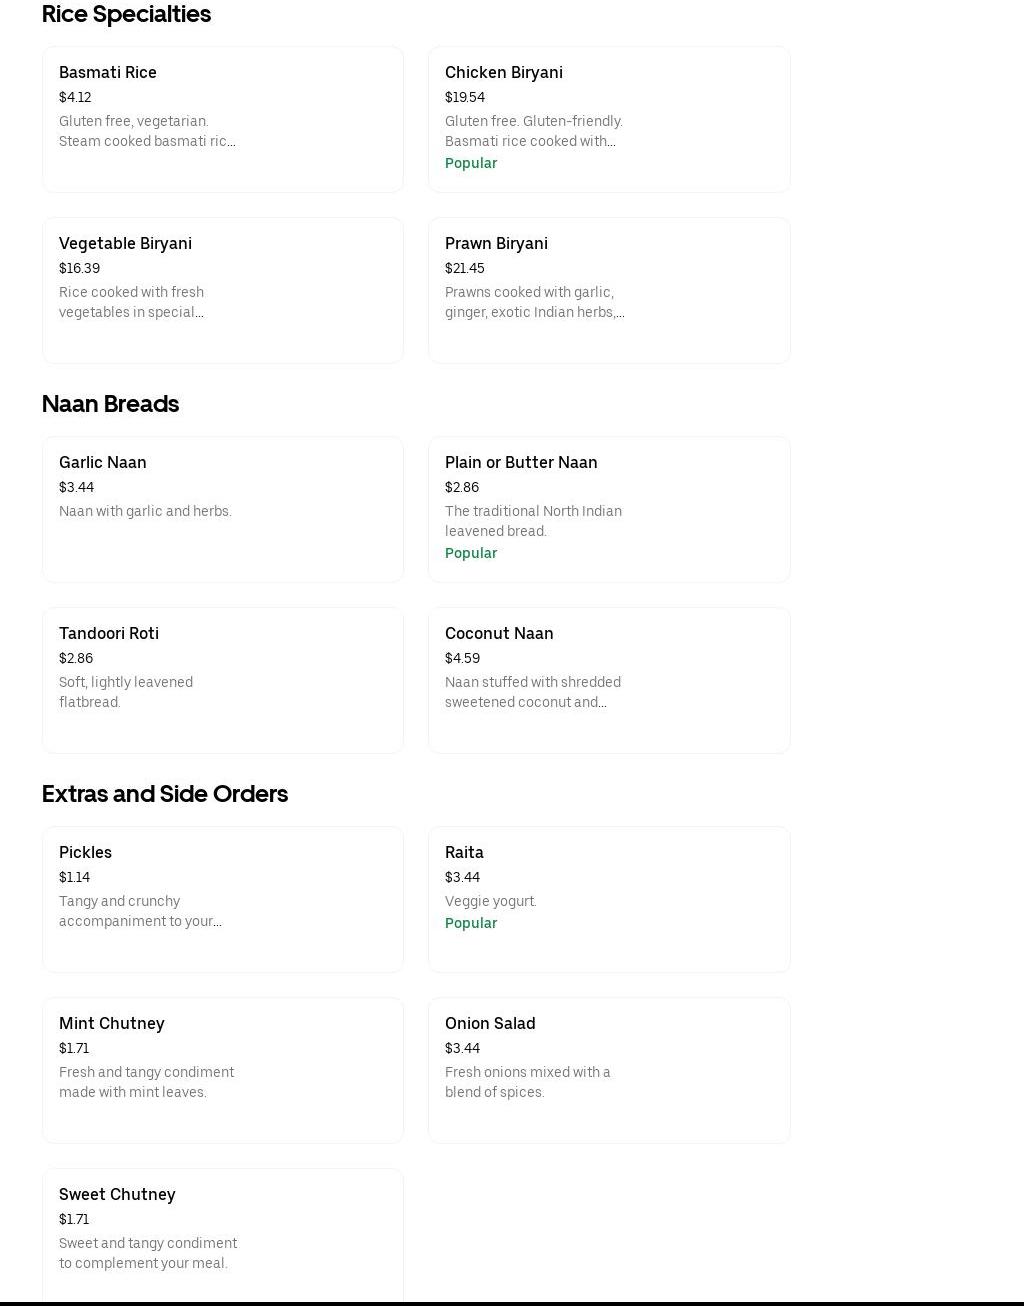Select the Tandoori Roti card
The width and height of the screenshot is (1024, 1306).
pos(222,680)
